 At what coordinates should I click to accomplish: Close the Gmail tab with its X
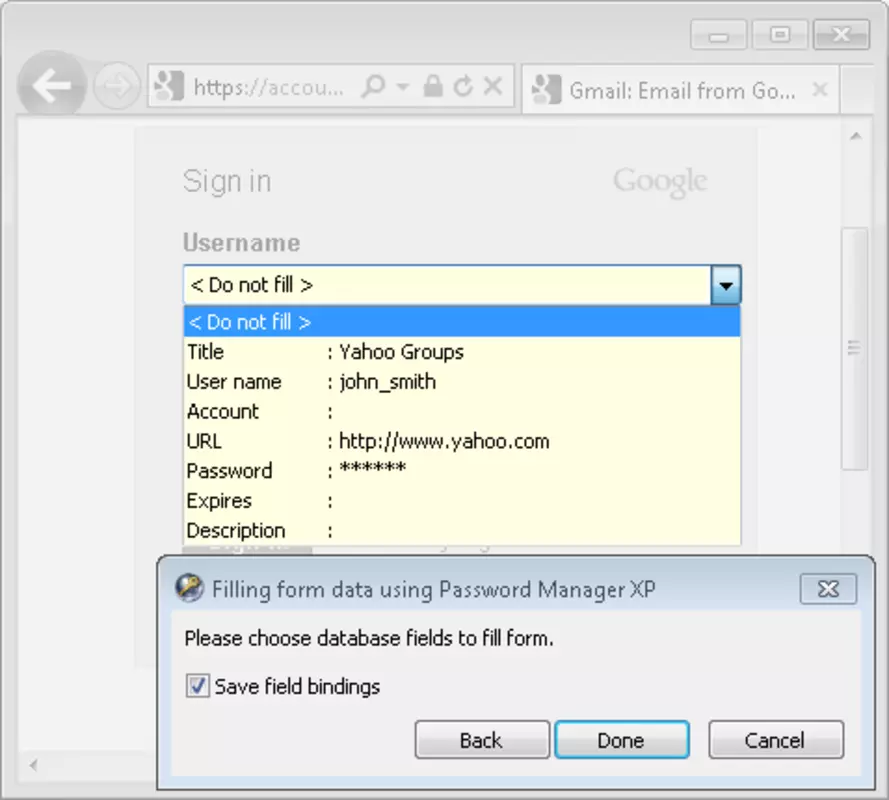[819, 90]
